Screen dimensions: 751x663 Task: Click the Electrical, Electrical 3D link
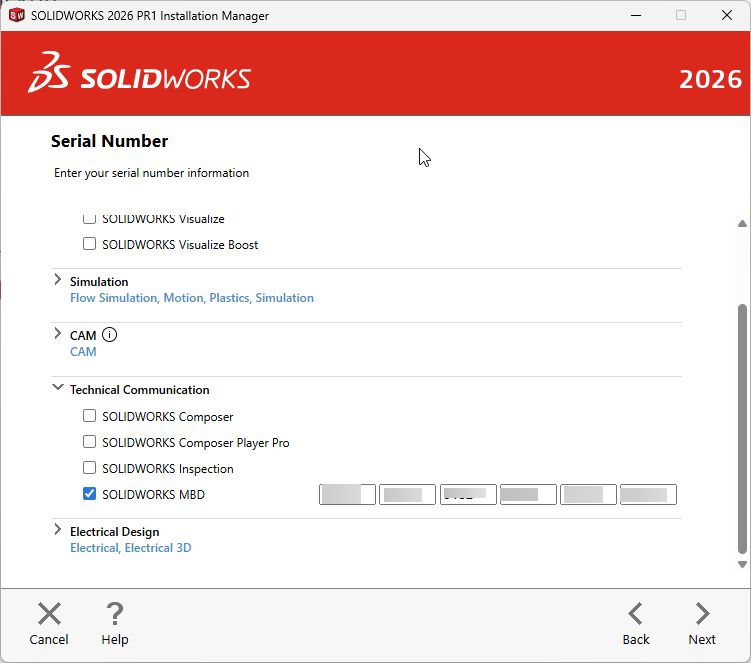[x=130, y=548]
